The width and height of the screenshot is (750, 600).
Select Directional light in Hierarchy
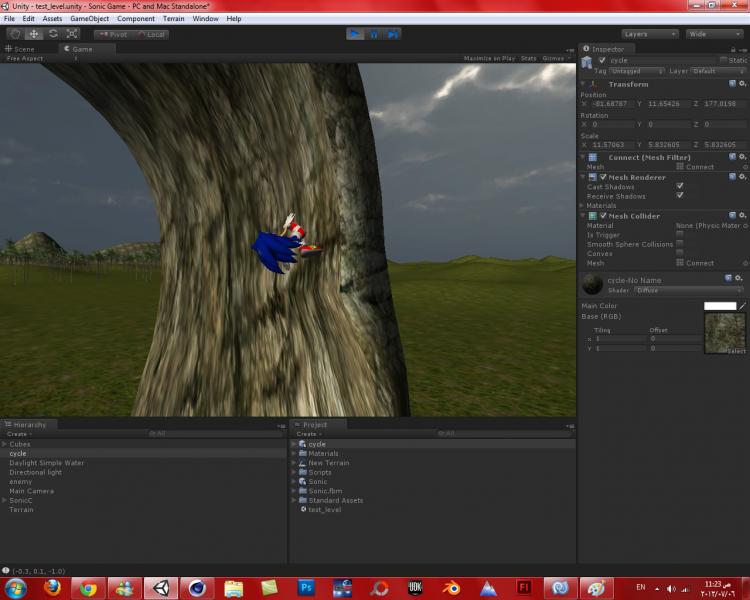[x=35, y=472]
